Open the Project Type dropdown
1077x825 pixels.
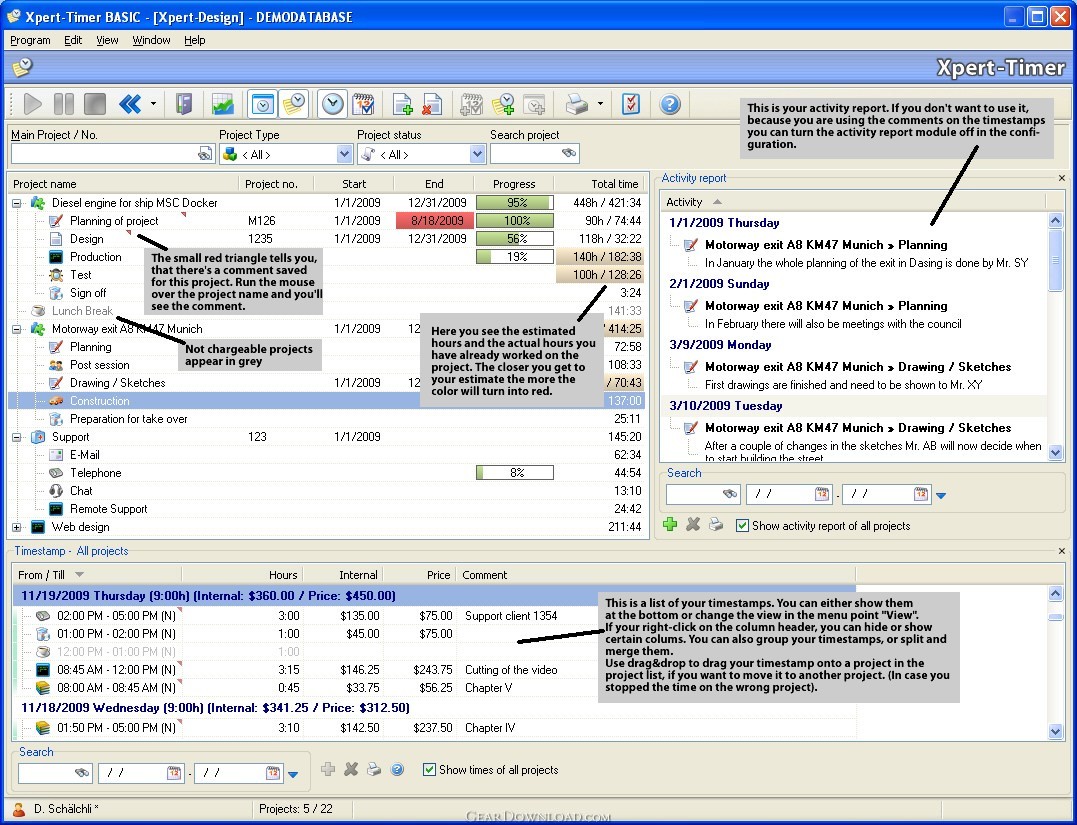345,155
